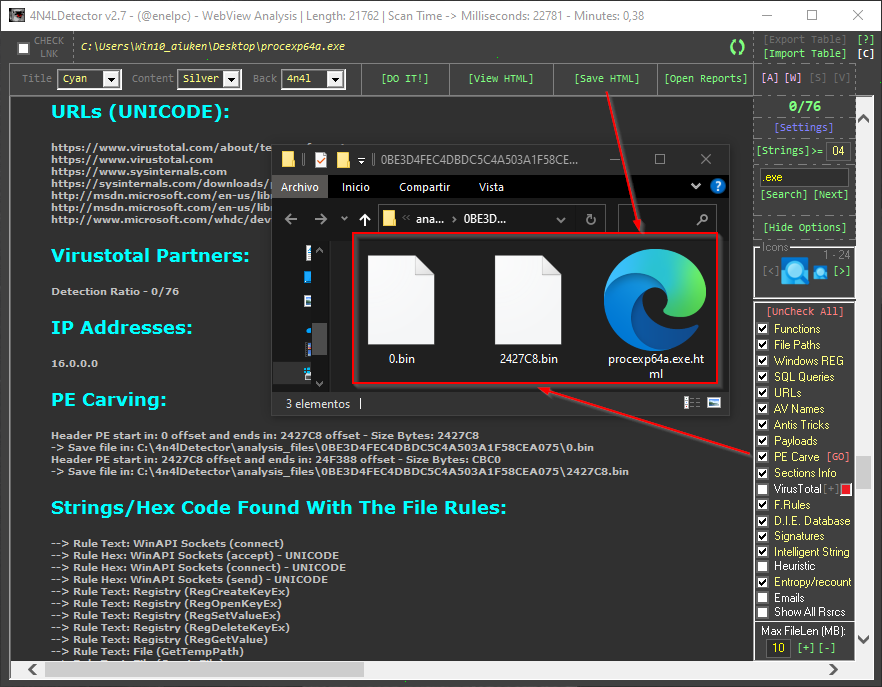Open the [Settings] link
882x687 pixels.
pyautogui.click(x=804, y=127)
